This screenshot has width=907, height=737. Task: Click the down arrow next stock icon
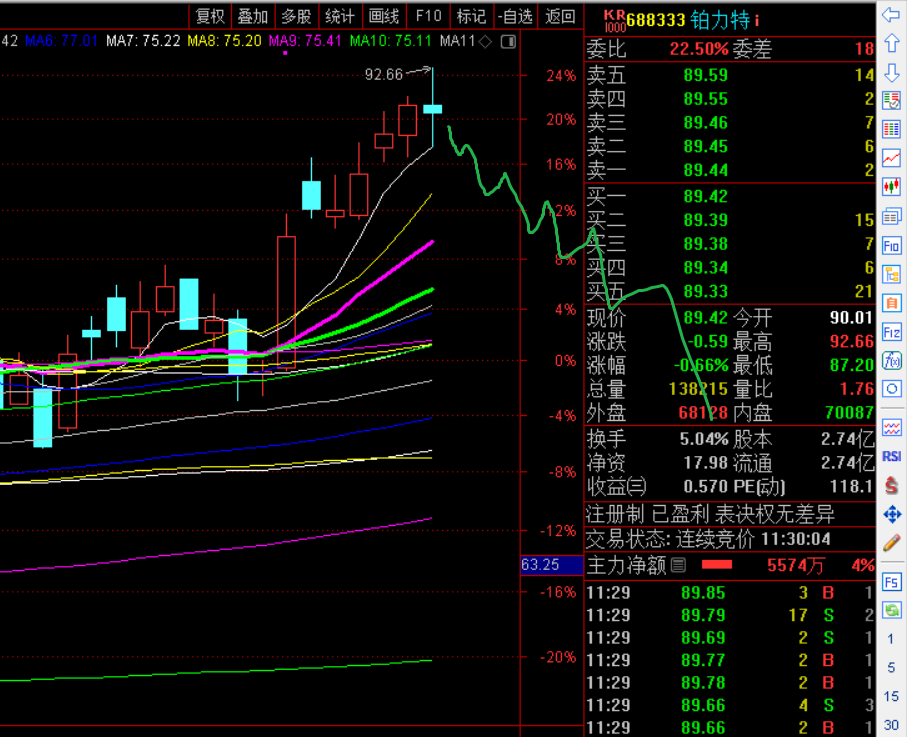[891, 72]
